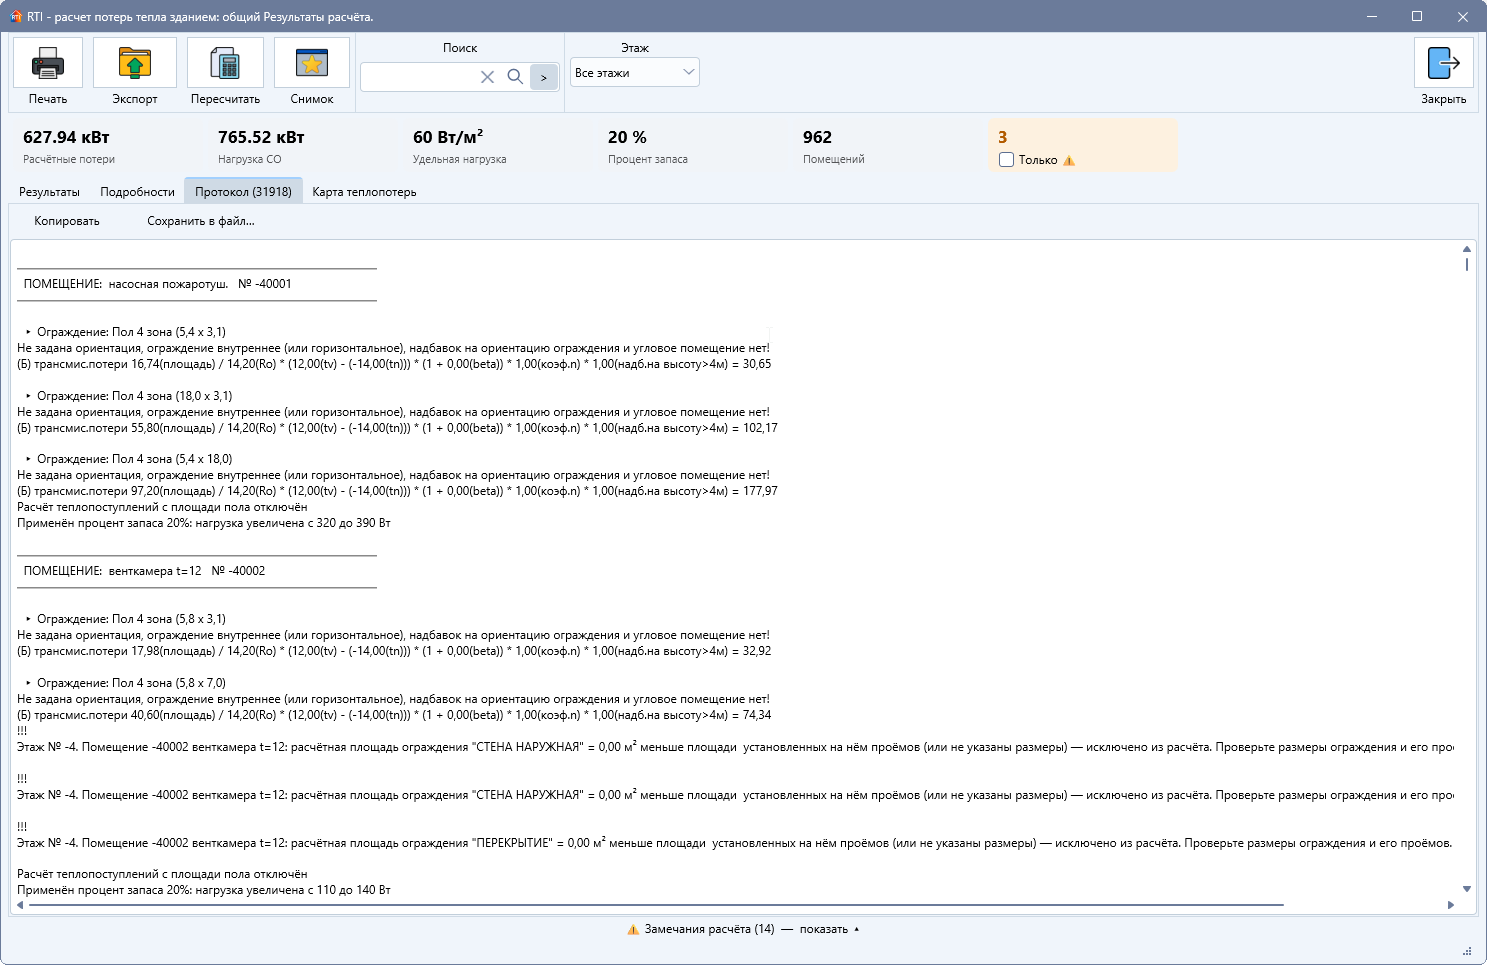This screenshot has height=965, width=1487.
Task: Click 'Замечания расчёта (14)' text
Action: click(709, 929)
